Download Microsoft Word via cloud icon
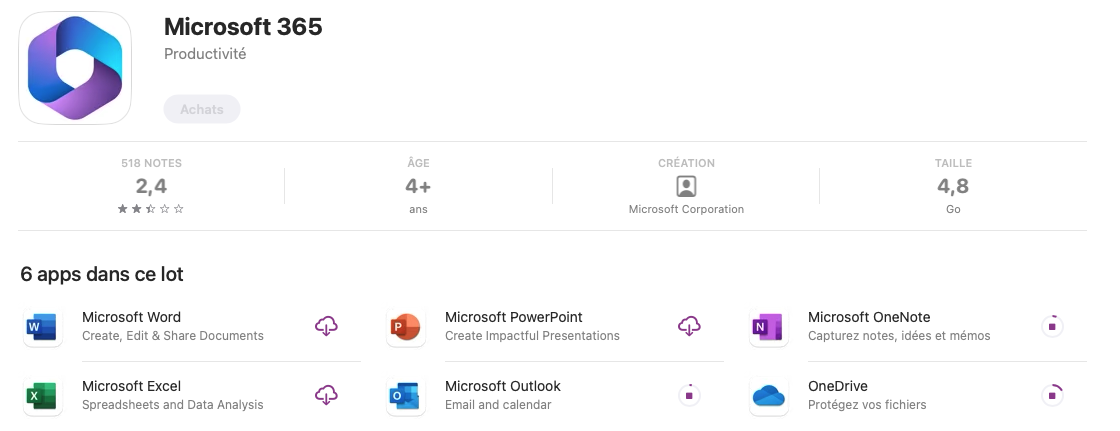 coord(326,326)
